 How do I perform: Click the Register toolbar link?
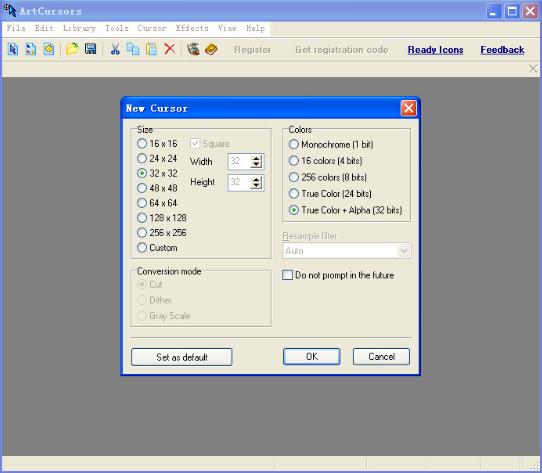(252, 50)
